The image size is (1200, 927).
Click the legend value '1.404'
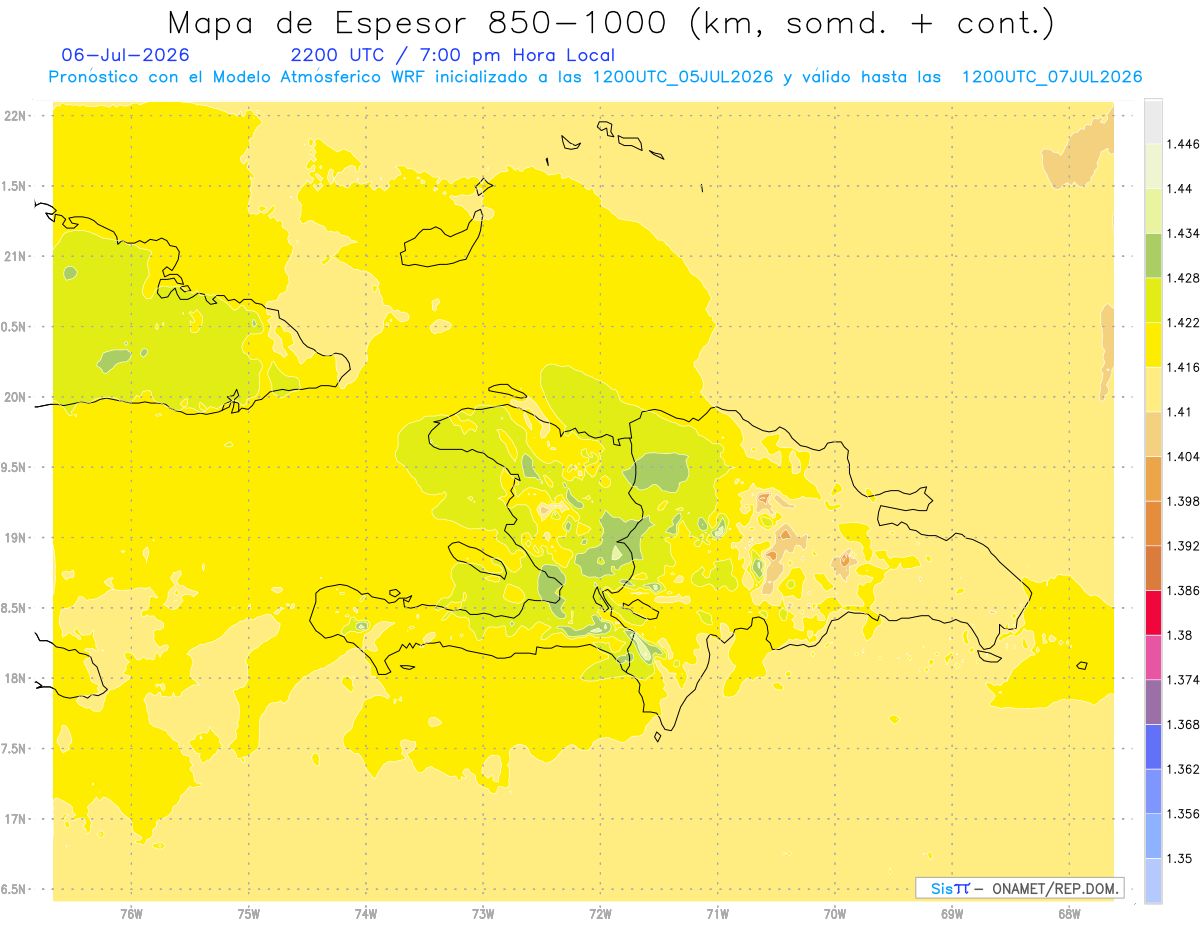point(1183,456)
